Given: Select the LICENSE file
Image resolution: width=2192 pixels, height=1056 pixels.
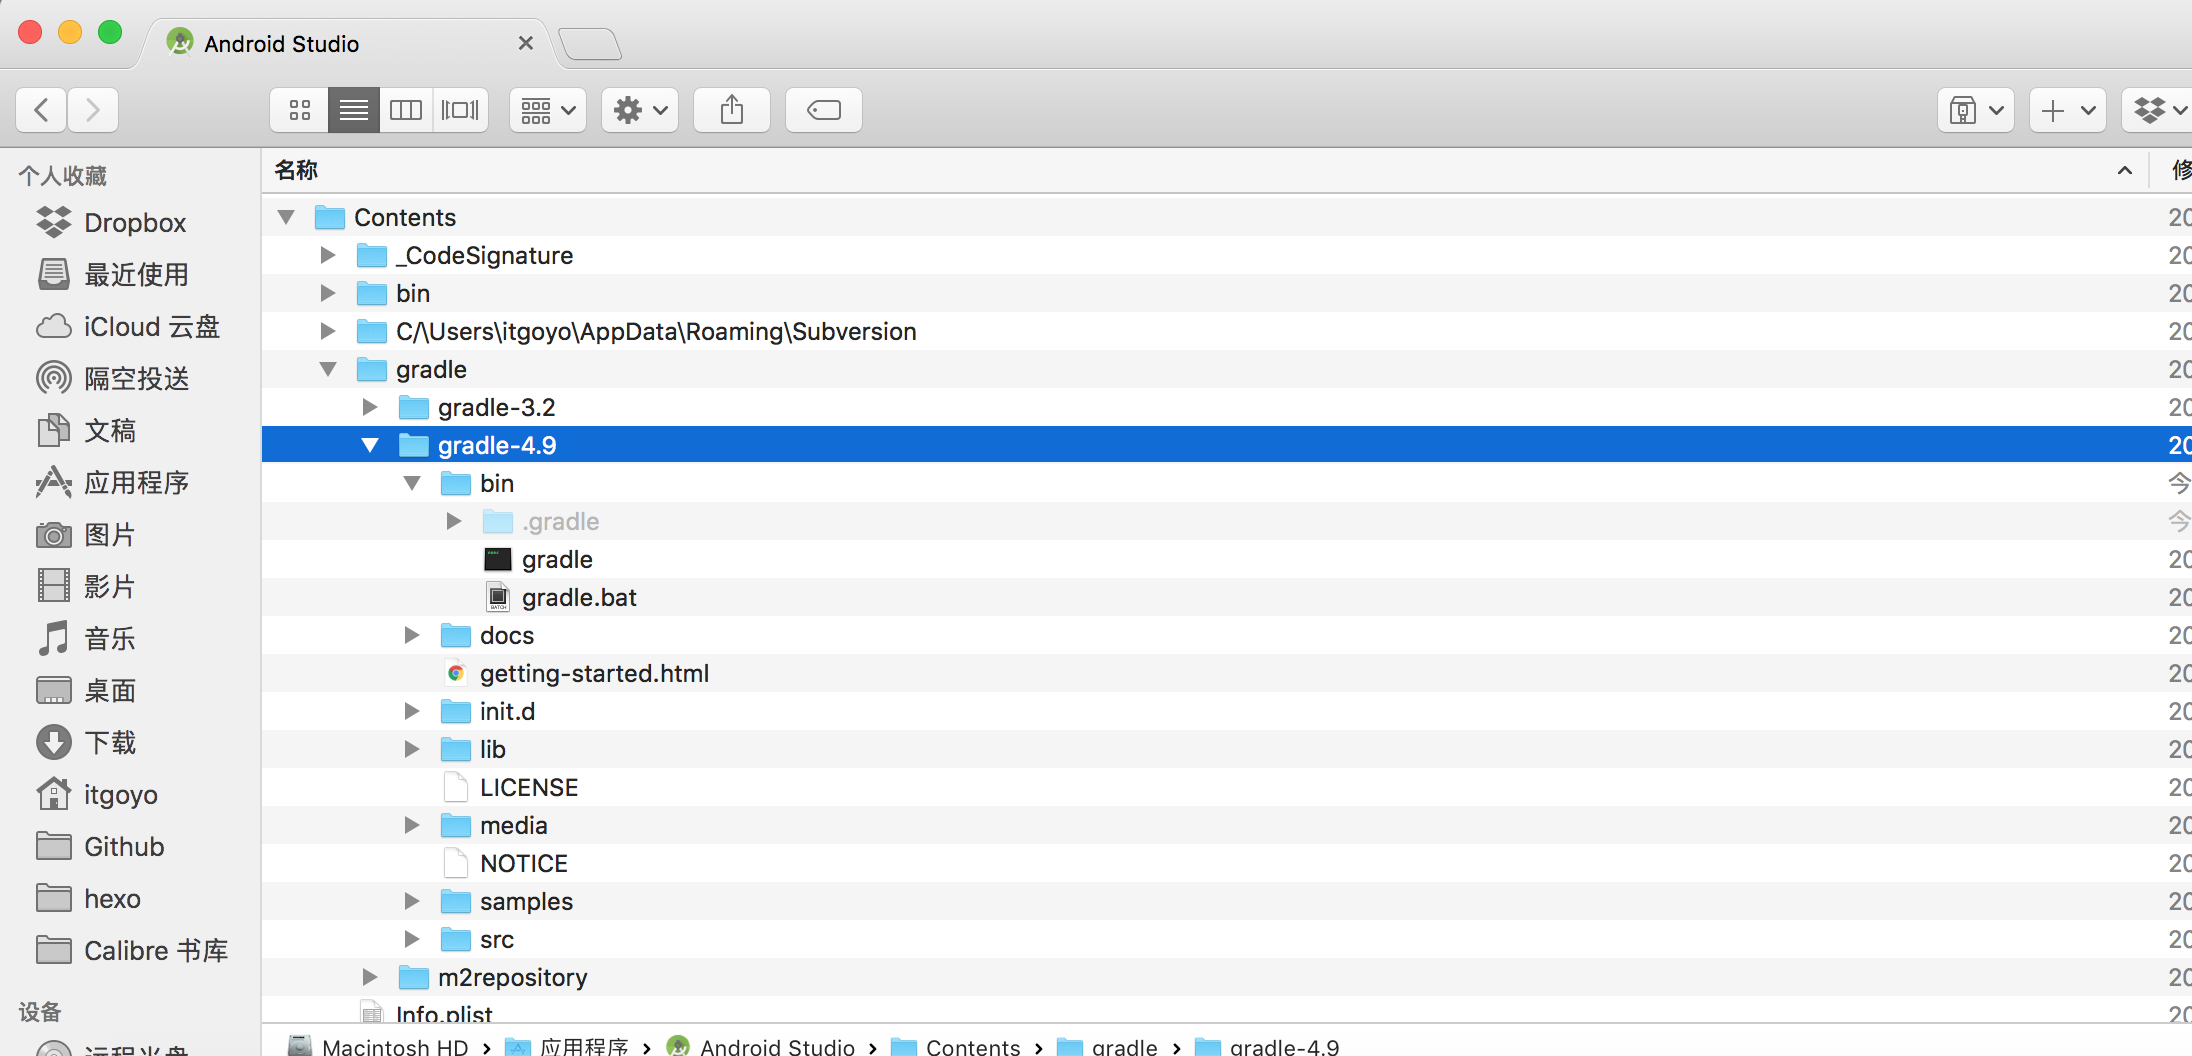Looking at the screenshot, I should point(1227,787).
